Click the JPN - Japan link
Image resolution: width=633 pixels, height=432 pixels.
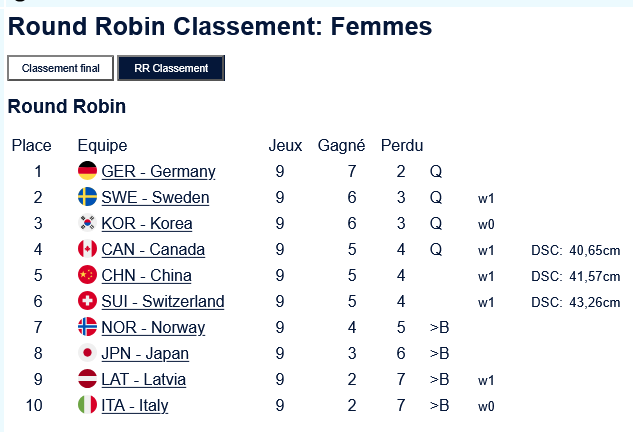(x=145, y=354)
